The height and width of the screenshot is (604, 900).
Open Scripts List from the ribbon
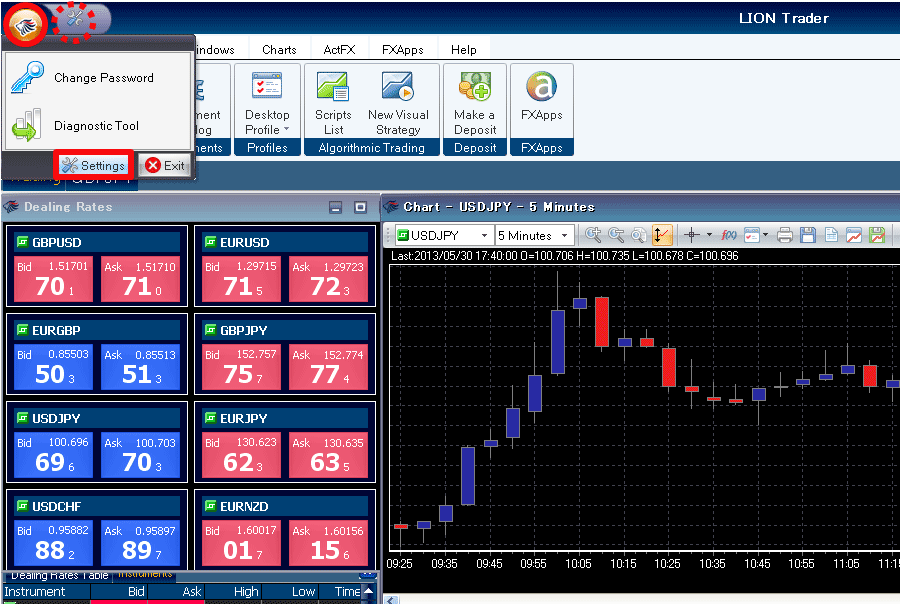(333, 104)
